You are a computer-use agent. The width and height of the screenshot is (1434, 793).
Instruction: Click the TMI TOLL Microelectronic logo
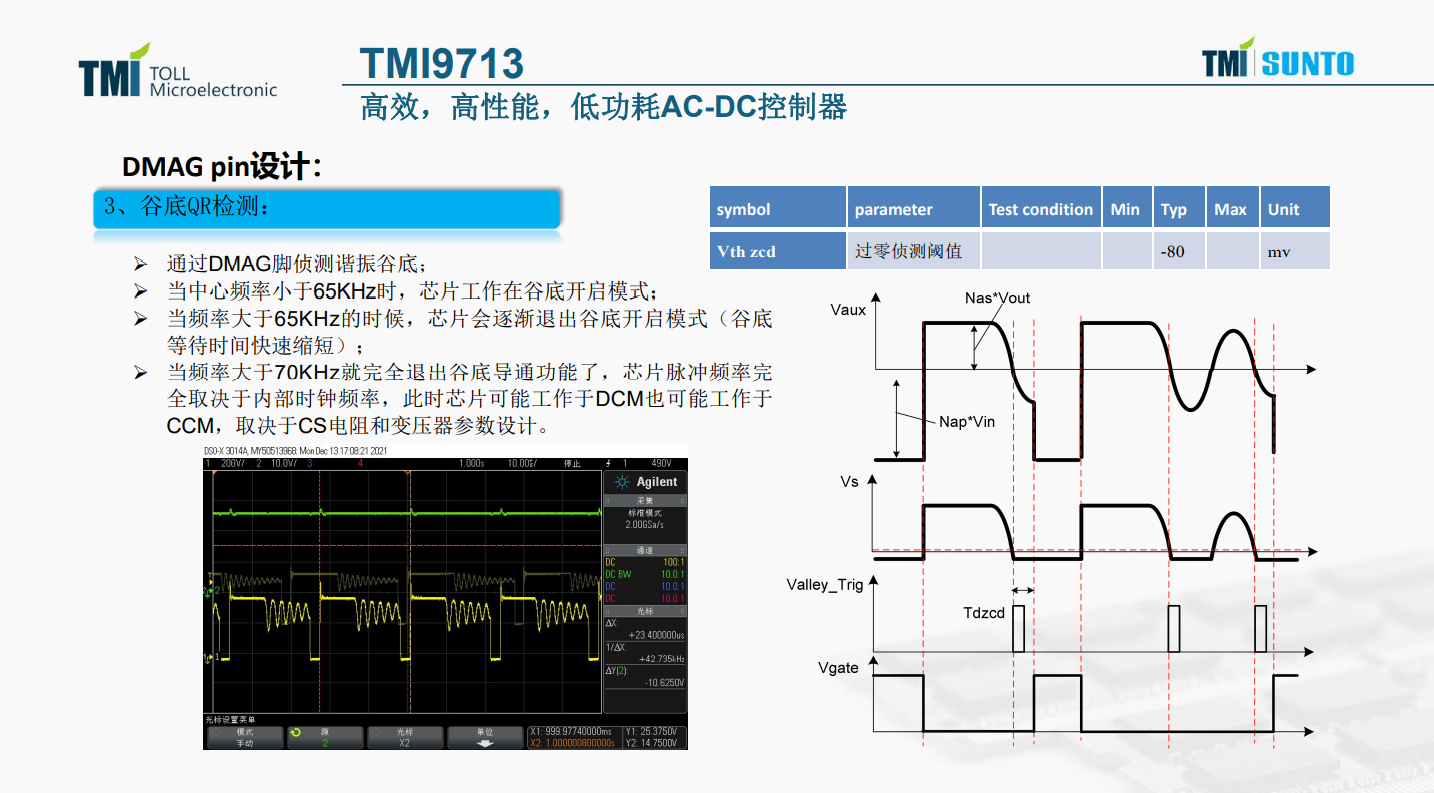[x=178, y=72]
